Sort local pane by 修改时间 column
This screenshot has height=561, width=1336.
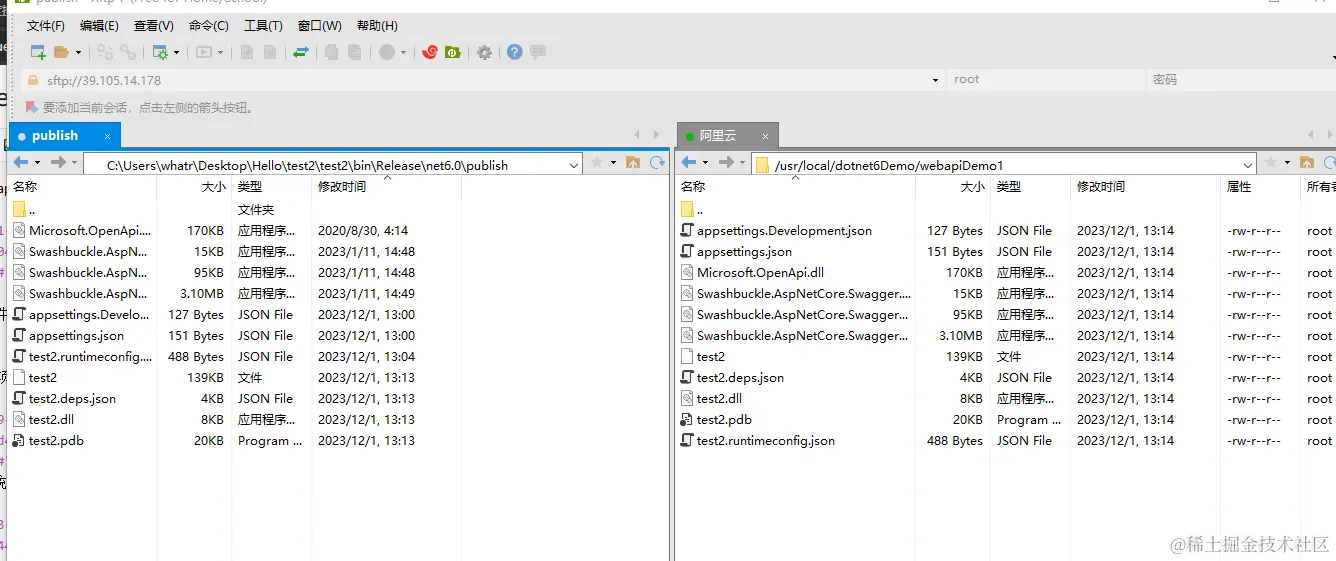(x=387, y=187)
